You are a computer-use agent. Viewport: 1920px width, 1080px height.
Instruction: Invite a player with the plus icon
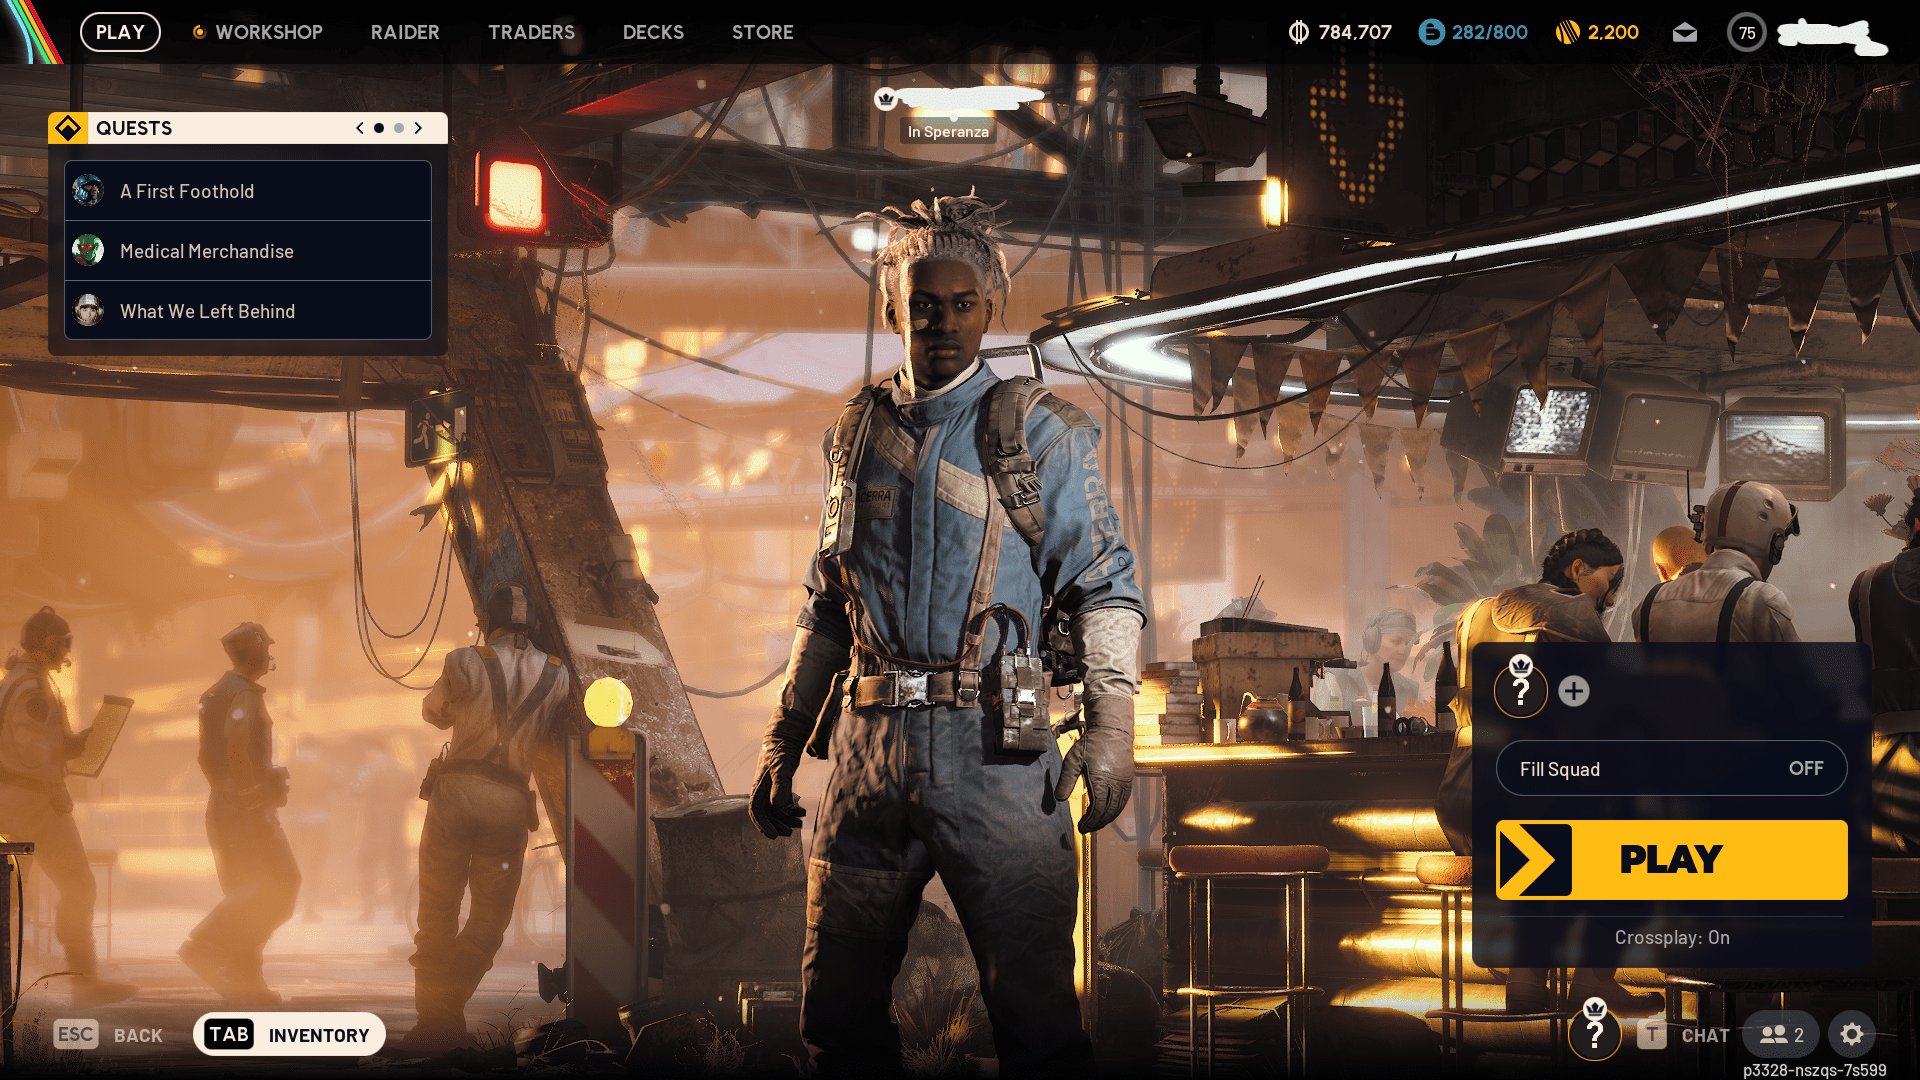(1573, 690)
